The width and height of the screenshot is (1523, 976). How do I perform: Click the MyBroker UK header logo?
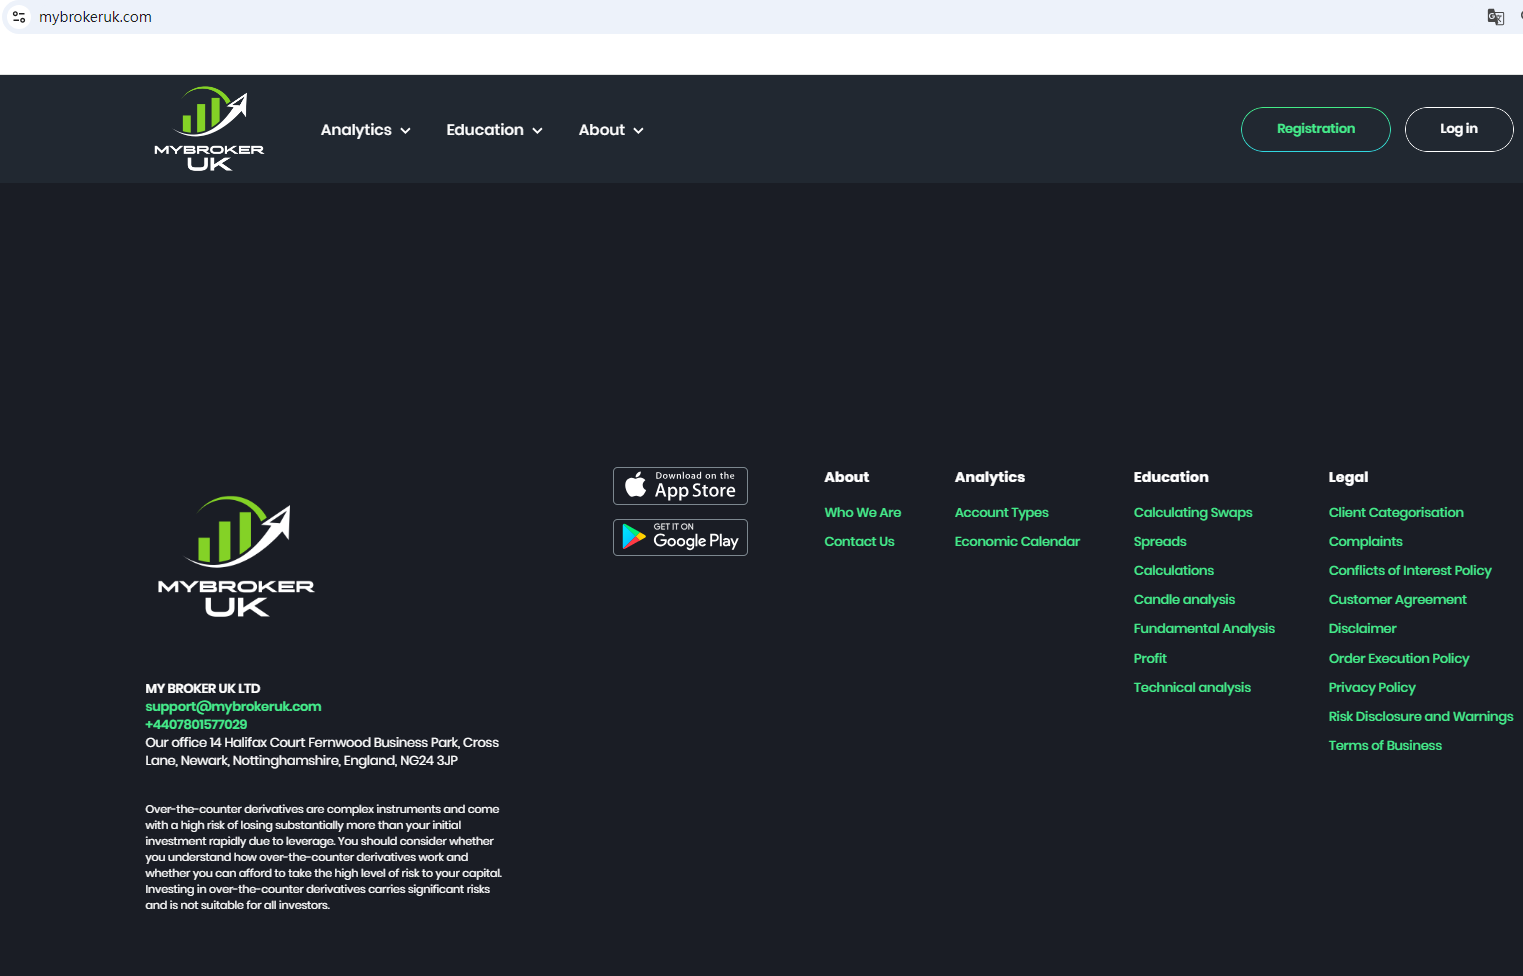tap(209, 129)
